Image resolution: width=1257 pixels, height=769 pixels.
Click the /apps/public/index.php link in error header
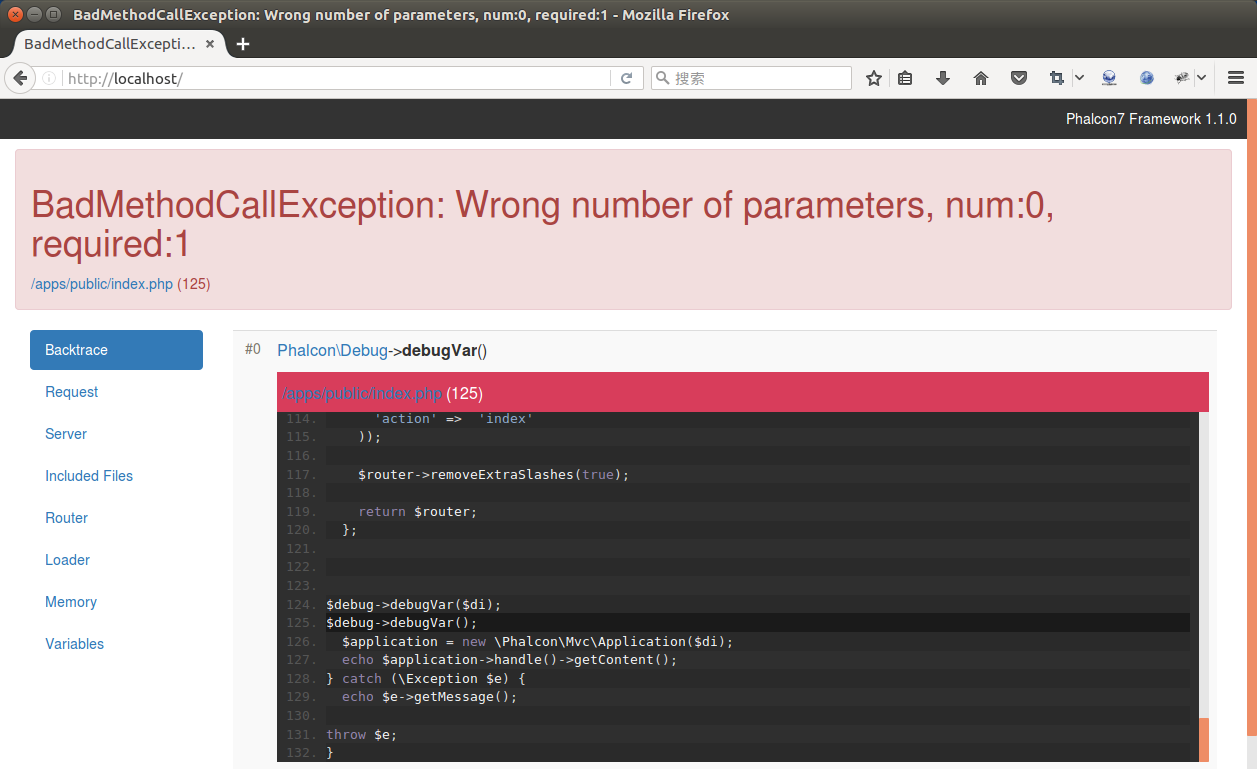pyautogui.click(x=102, y=284)
